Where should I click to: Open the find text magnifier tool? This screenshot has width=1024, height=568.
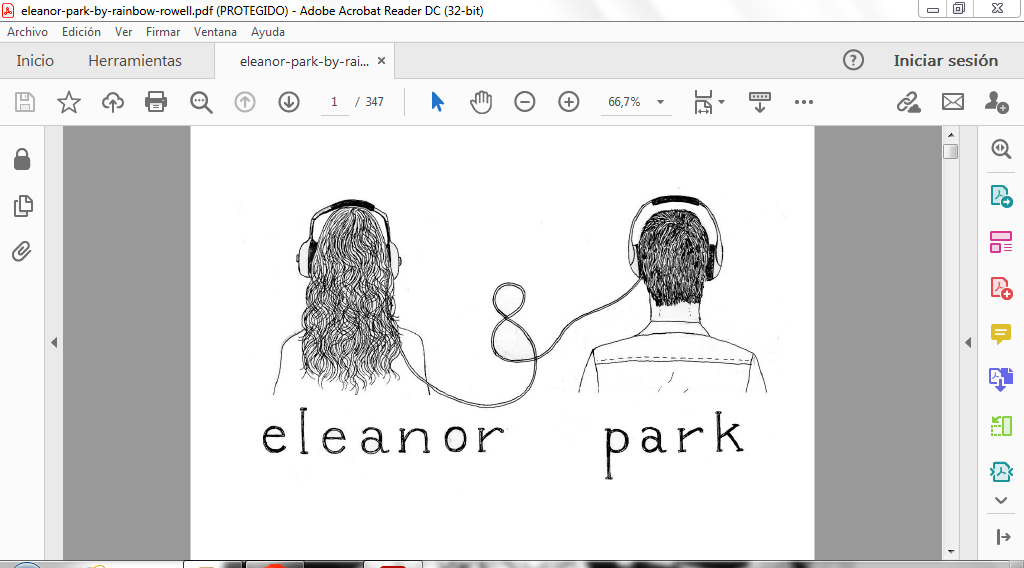tap(201, 102)
